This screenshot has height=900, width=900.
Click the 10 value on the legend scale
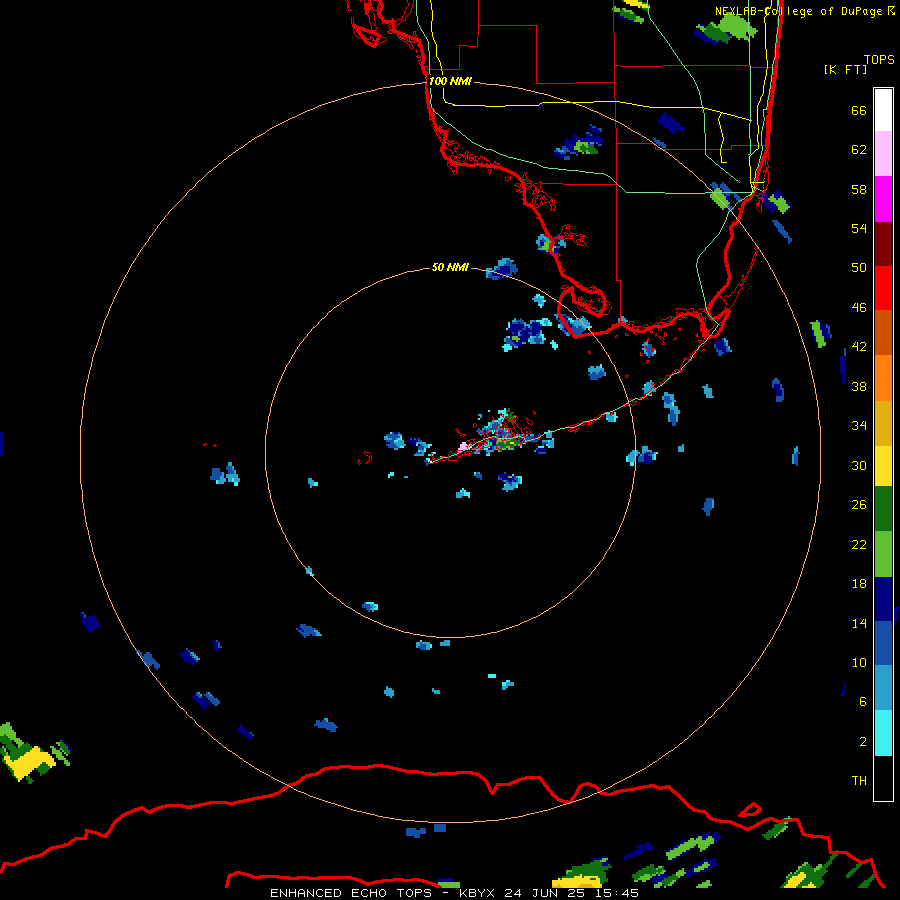[859, 662]
